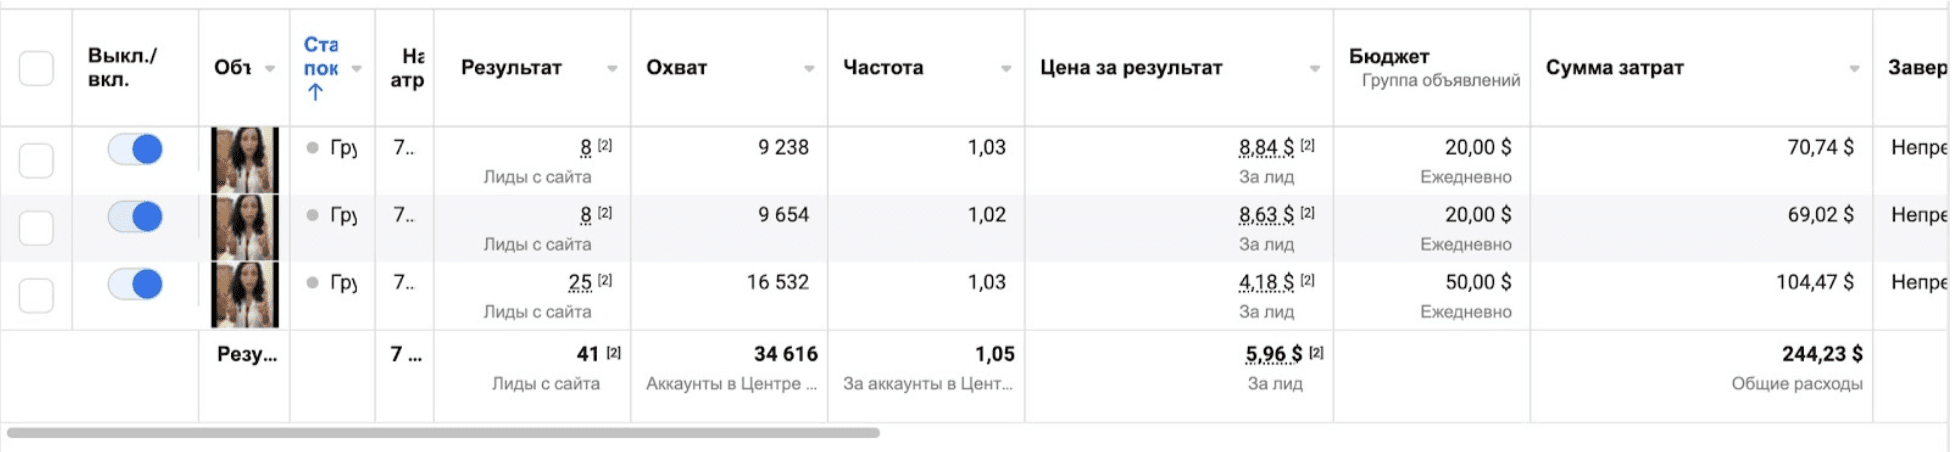Expand the Охват column dropdown arrow
The image size is (1954, 452).
point(809,68)
